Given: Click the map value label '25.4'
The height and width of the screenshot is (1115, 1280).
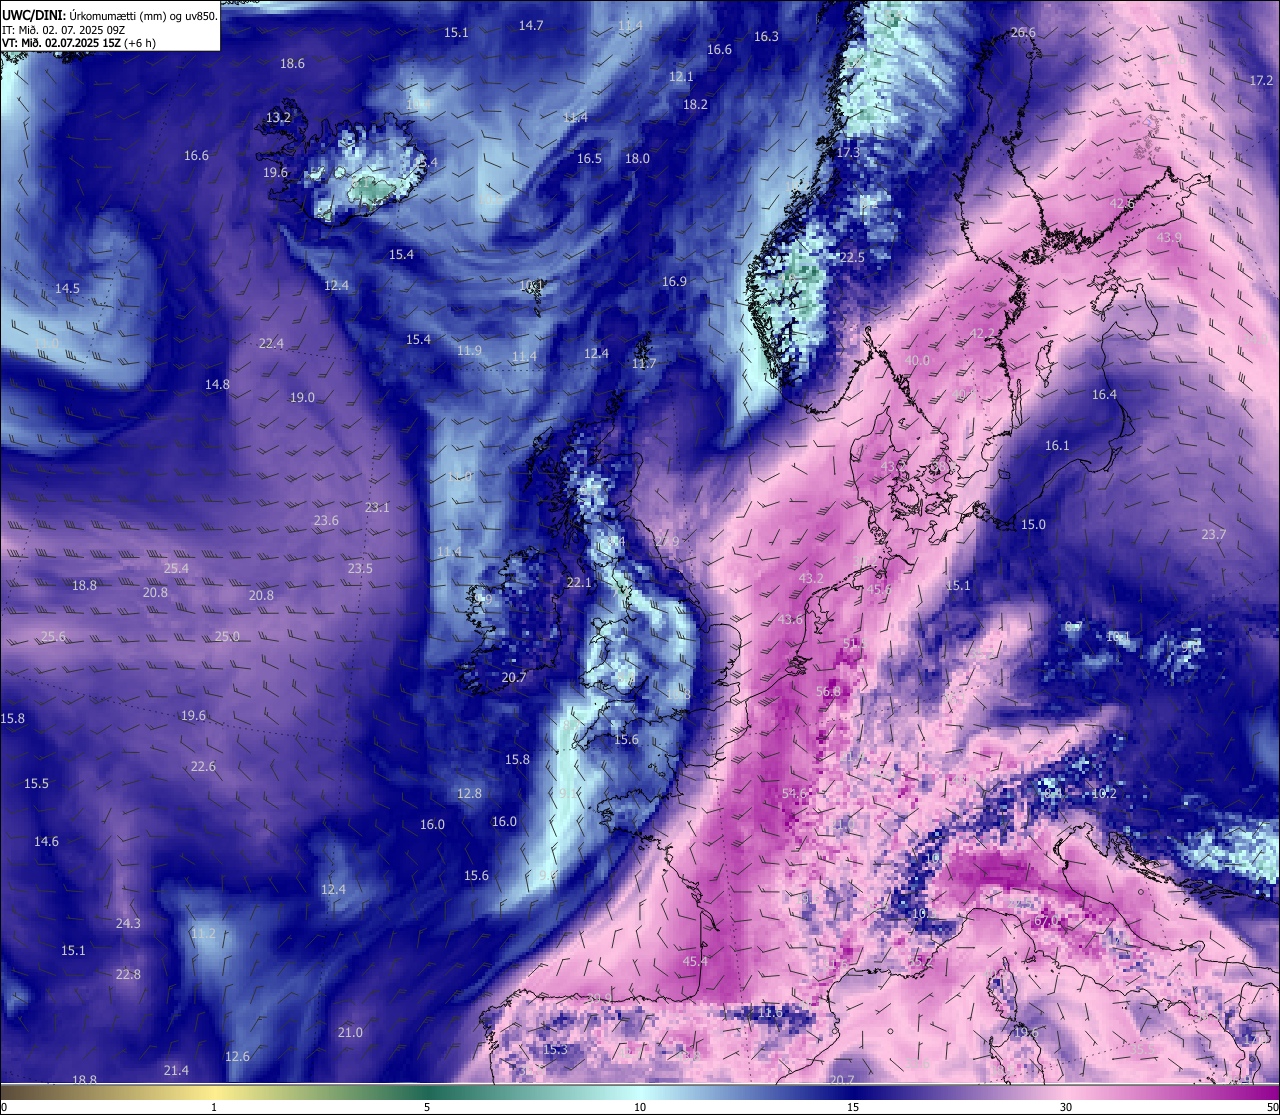Looking at the screenshot, I should 176,568.
